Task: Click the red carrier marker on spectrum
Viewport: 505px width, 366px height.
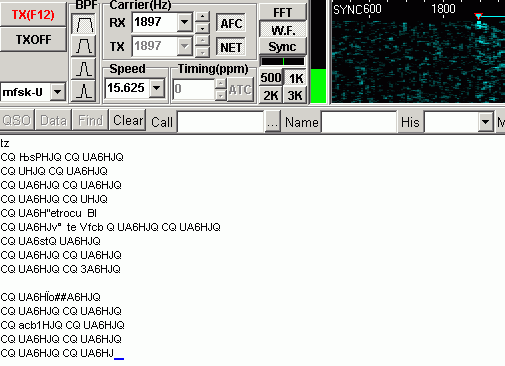Action: (x=478, y=16)
